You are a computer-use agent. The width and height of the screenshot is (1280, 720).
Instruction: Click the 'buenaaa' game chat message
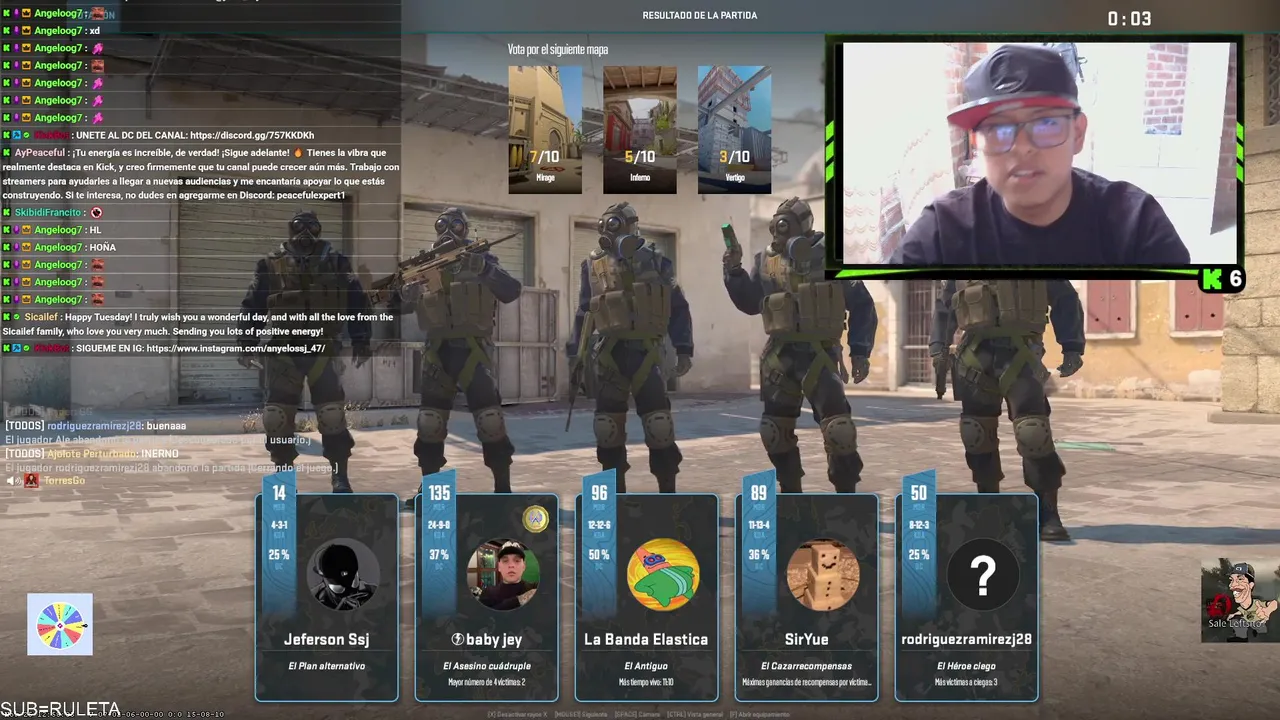pyautogui.click(x=95, y=426)
